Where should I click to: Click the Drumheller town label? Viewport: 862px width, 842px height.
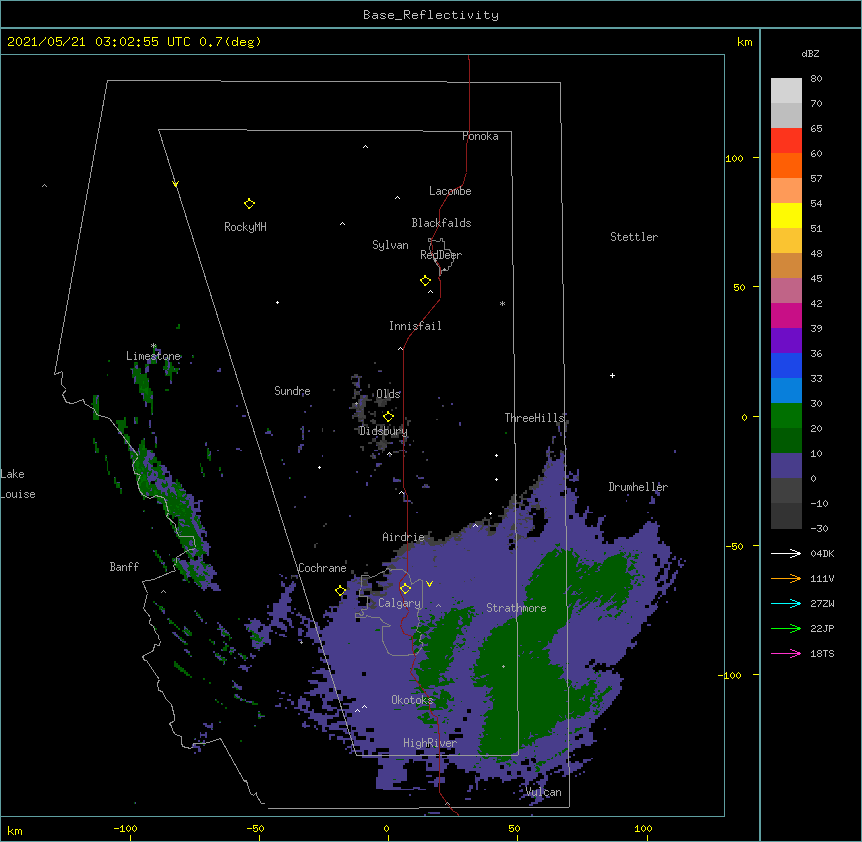click(638, 487)
